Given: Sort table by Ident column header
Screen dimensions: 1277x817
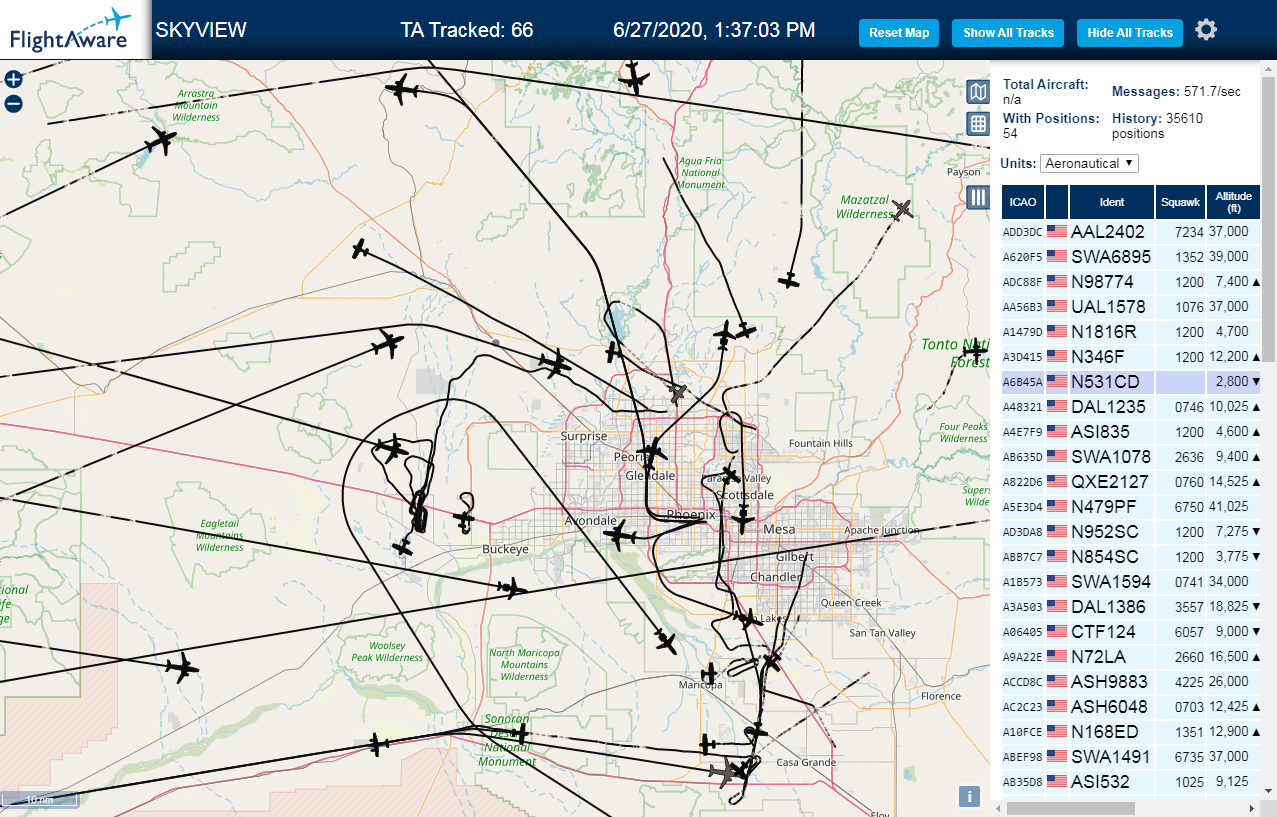Looking at the screenshot, I should pyautogui.click(x=1112, y=202).
